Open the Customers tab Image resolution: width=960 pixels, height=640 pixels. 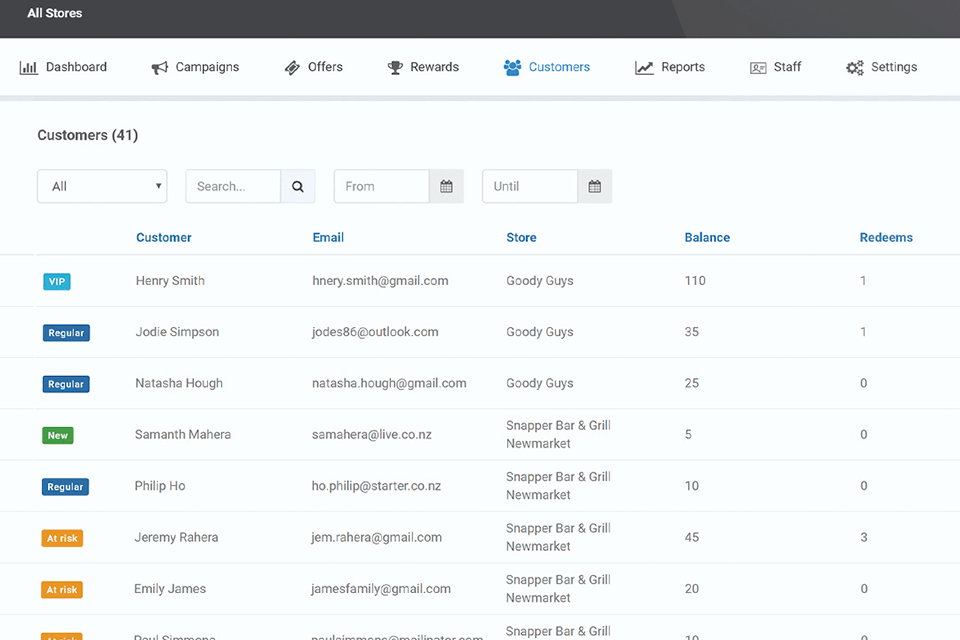click(547, 67)
